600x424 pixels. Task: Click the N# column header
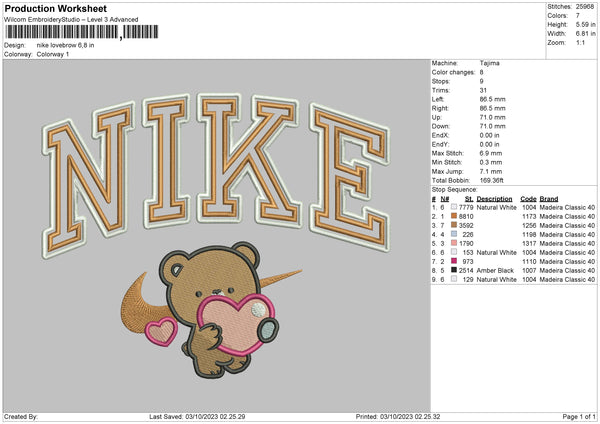(x=445, y=199)
